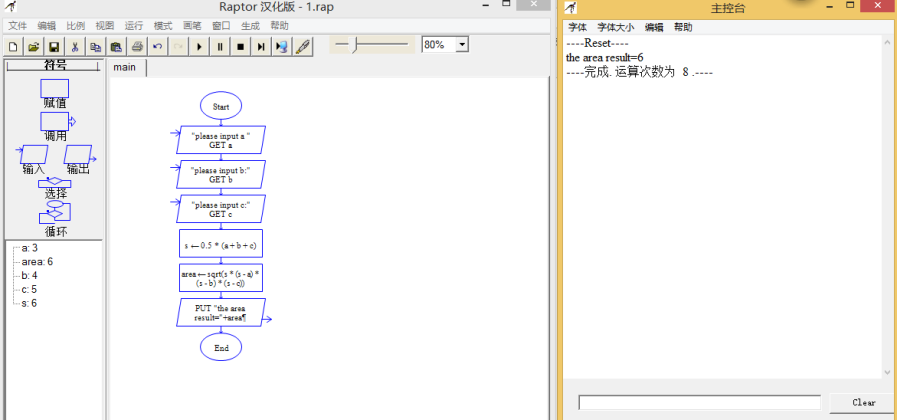Viewport: 898px width, 420px height.
Task: Pause flowchart execution
Action: point(220,46)
